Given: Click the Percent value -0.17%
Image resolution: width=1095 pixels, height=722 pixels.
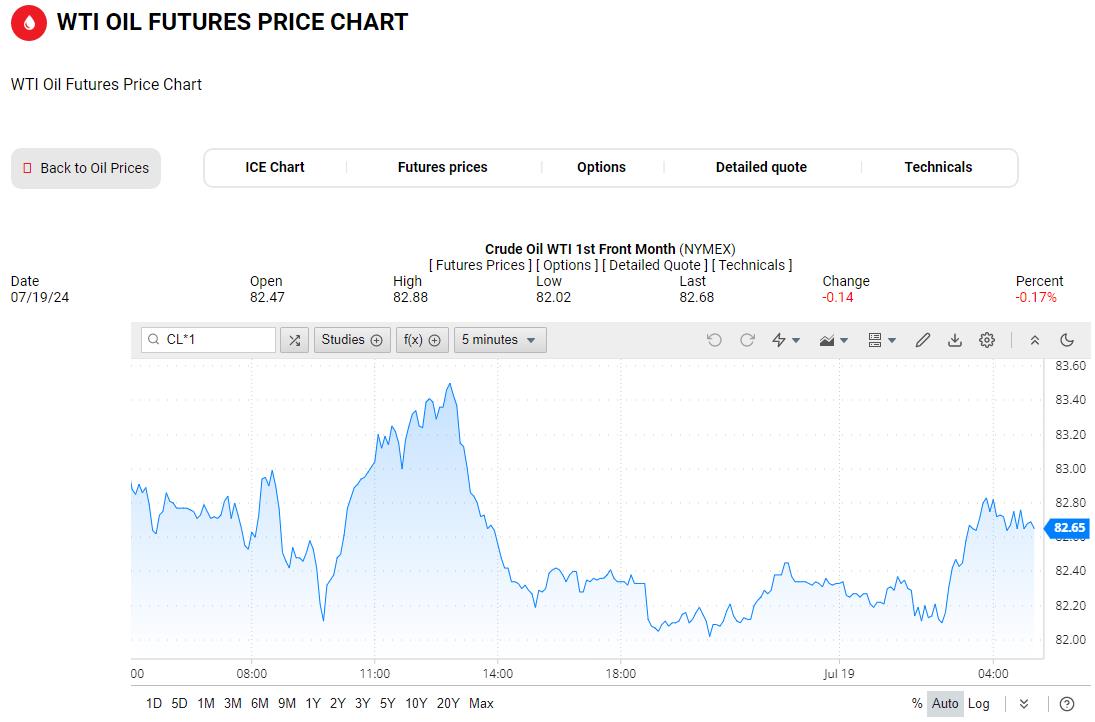Looking at the screenshot, I should 1036,297.
